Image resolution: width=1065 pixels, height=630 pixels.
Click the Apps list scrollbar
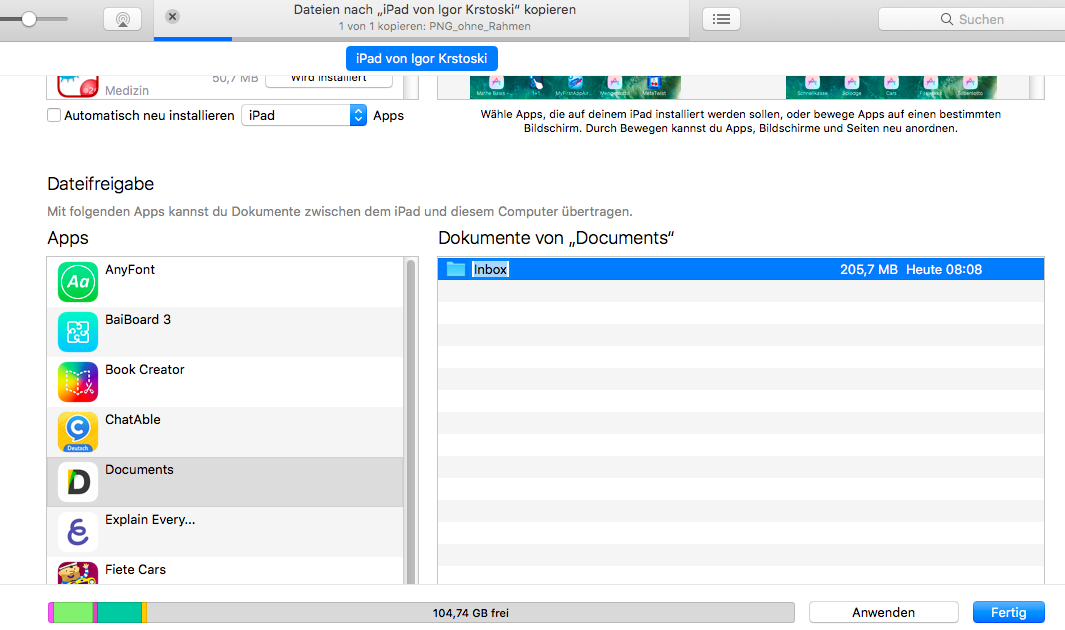coord(411,421)
